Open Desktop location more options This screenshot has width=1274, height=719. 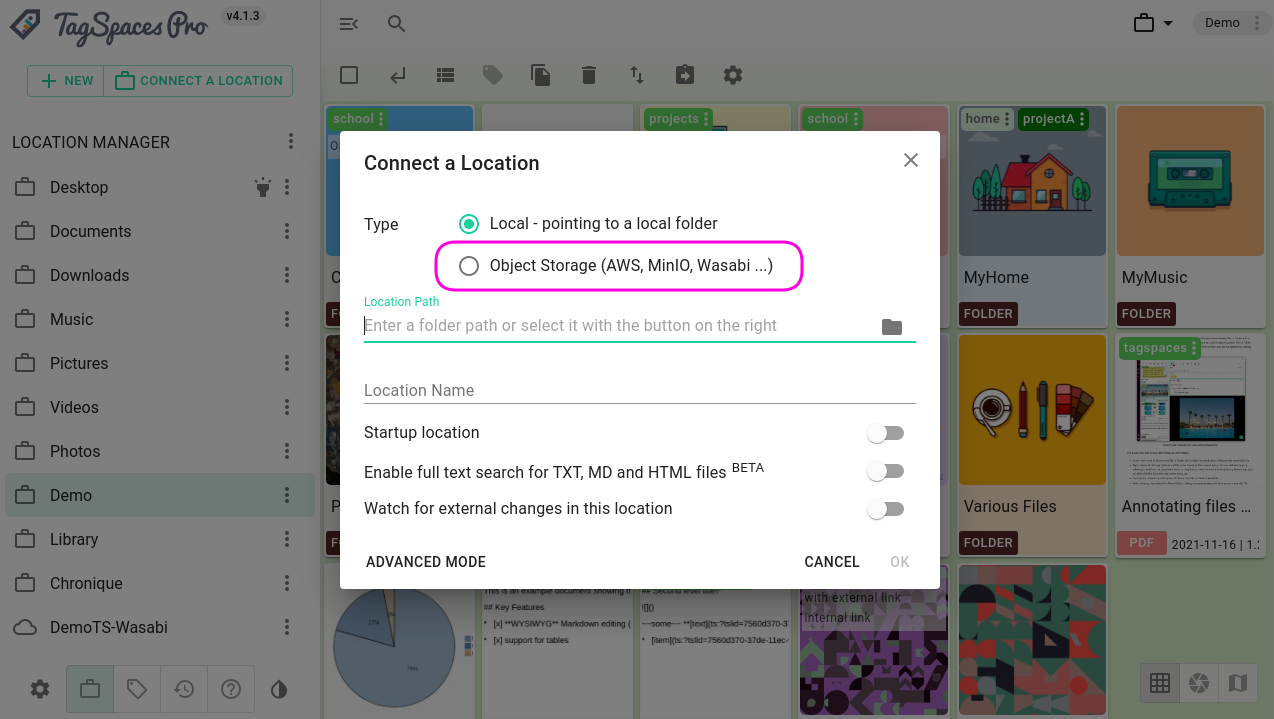tap(287, 187)
